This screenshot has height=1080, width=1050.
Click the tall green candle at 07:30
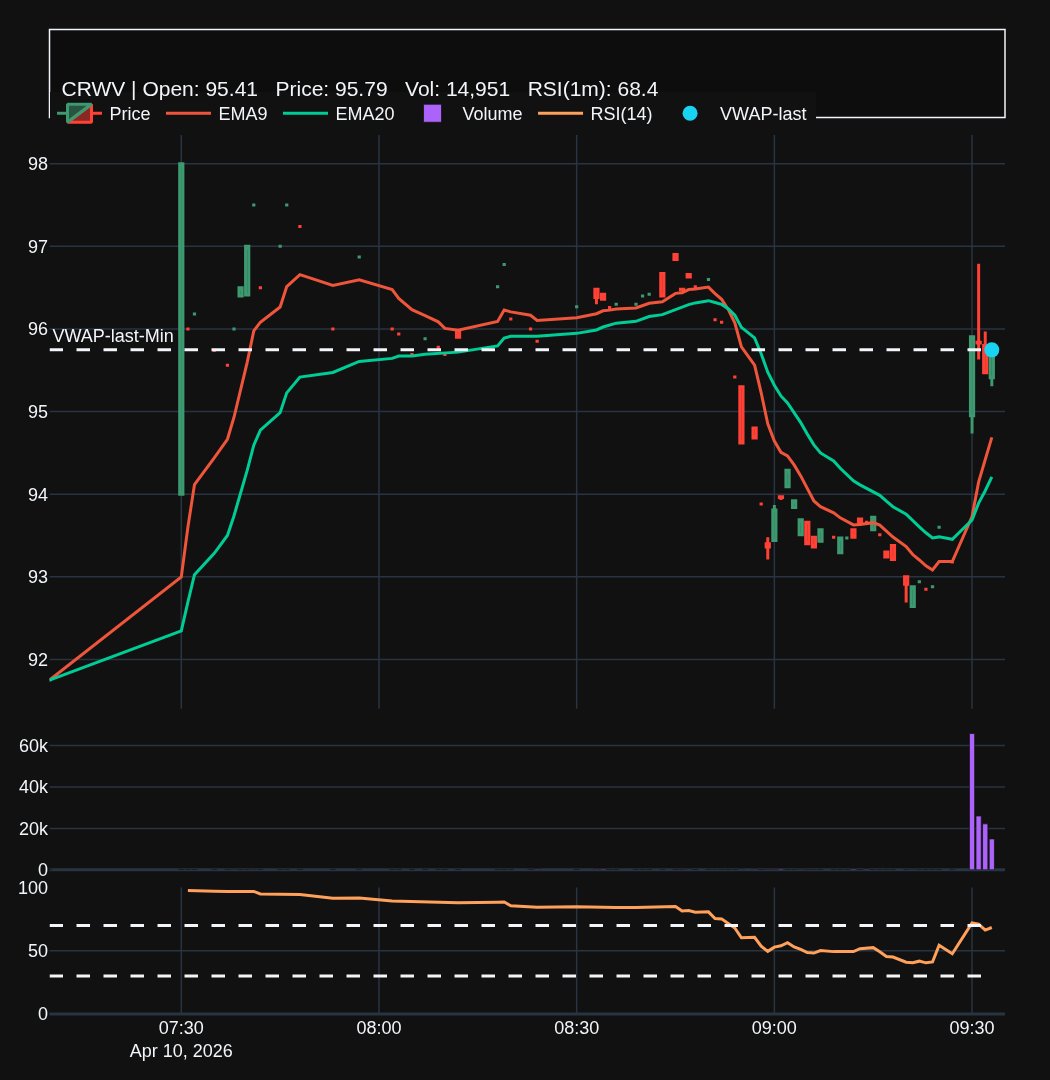181,329
